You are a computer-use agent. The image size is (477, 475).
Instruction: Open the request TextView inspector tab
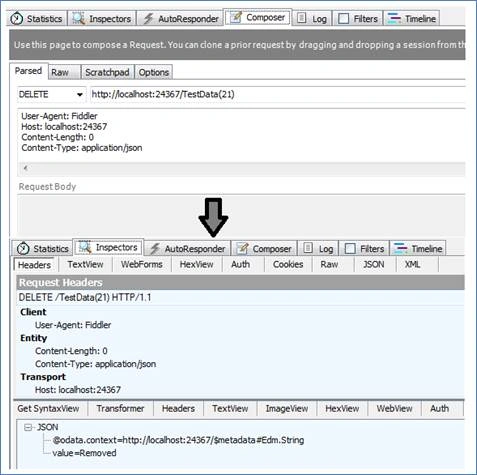tap(85, 264)
